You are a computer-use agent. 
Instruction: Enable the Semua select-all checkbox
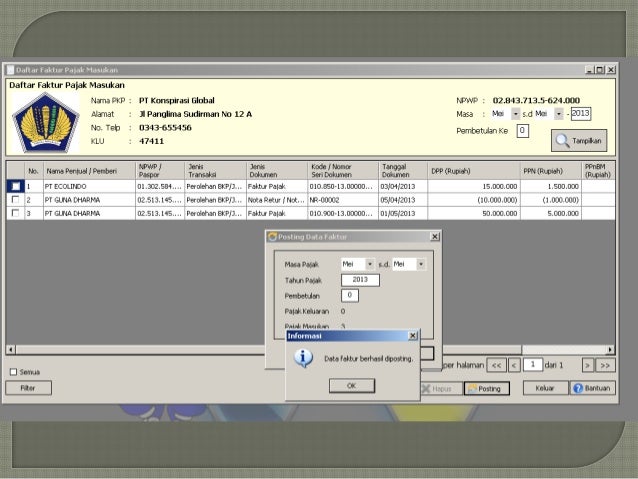(12, 372)
